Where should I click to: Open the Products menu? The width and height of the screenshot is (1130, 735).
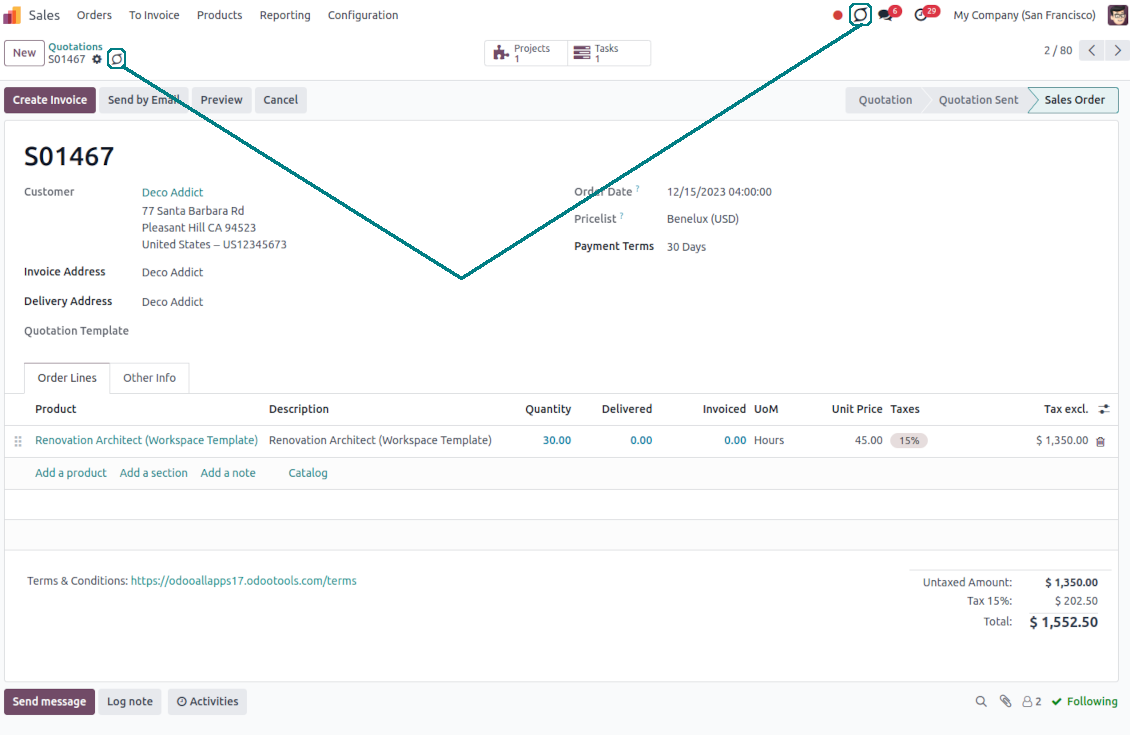pos(220,15)
